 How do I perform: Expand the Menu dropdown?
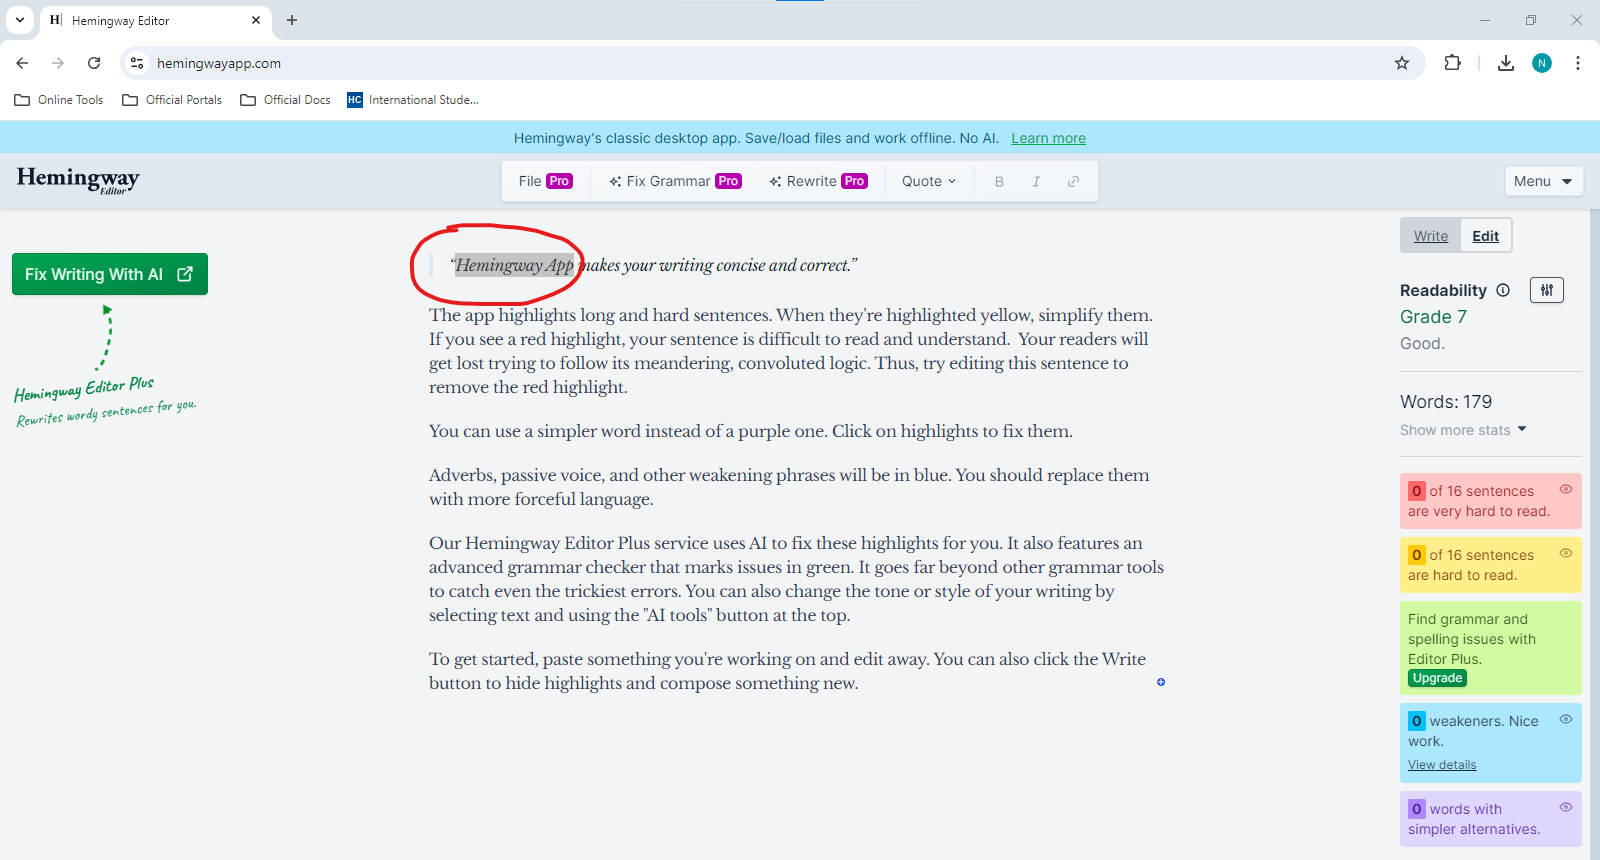[x=1544, y=181]
